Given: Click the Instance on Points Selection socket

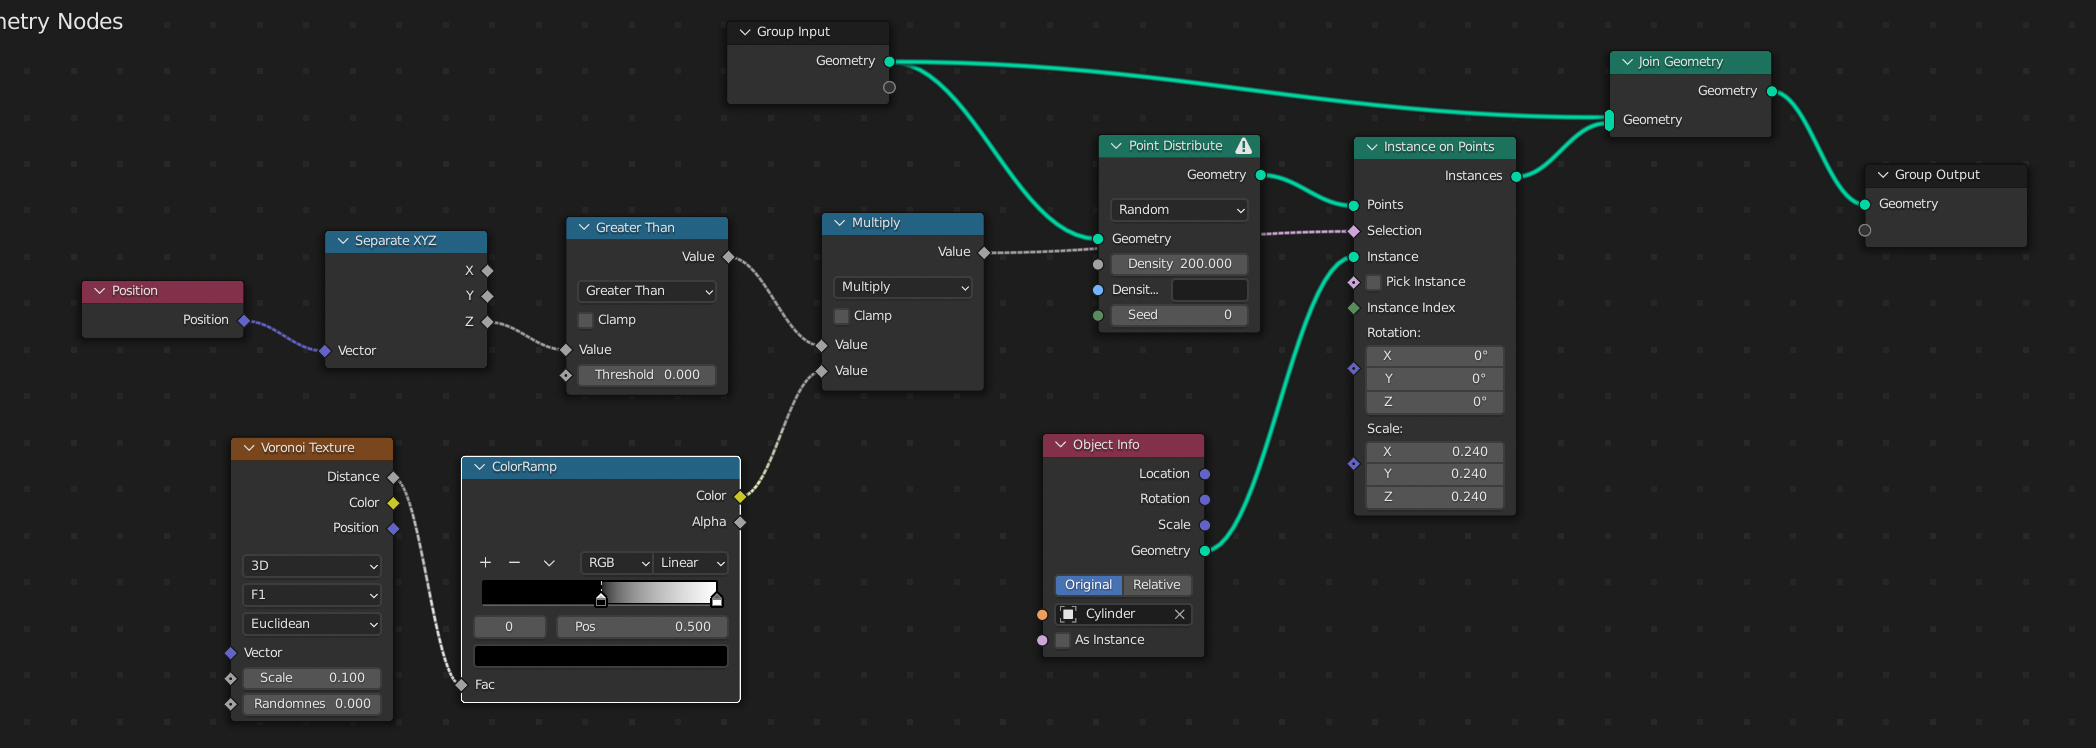Looking at the screenshot, I should [x=1354, y=231].
